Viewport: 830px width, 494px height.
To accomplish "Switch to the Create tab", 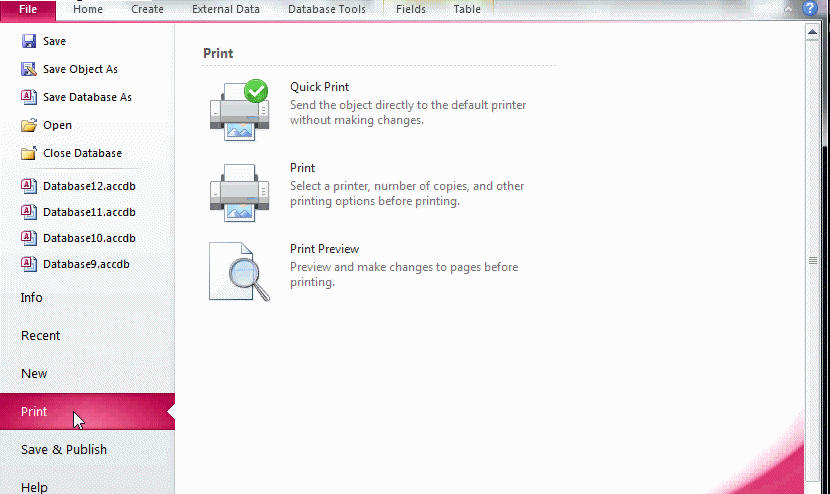I will (147, 10).
